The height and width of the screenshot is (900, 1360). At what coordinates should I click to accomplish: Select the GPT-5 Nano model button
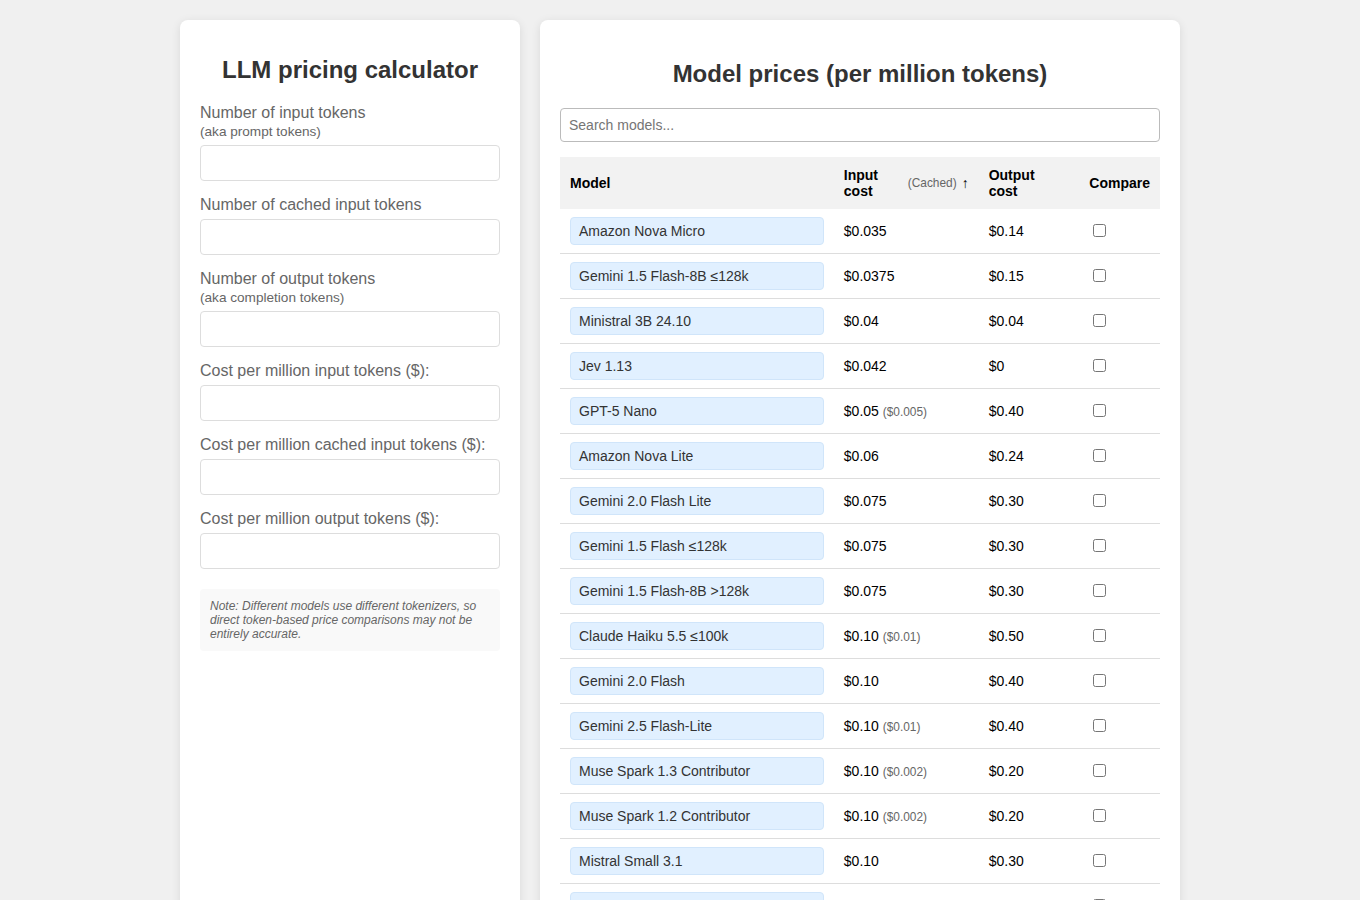click(x=697, y=411)
